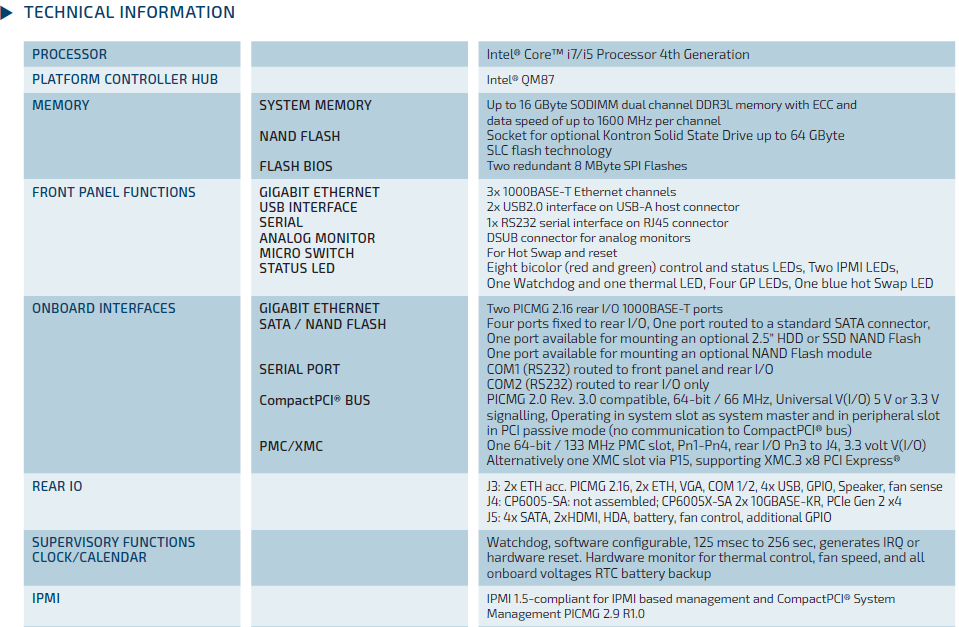Viewport: 959px width, 627px height.
Task: Click the NAND FLASH sublabel under Memory
Action: [x=299, y=136]
